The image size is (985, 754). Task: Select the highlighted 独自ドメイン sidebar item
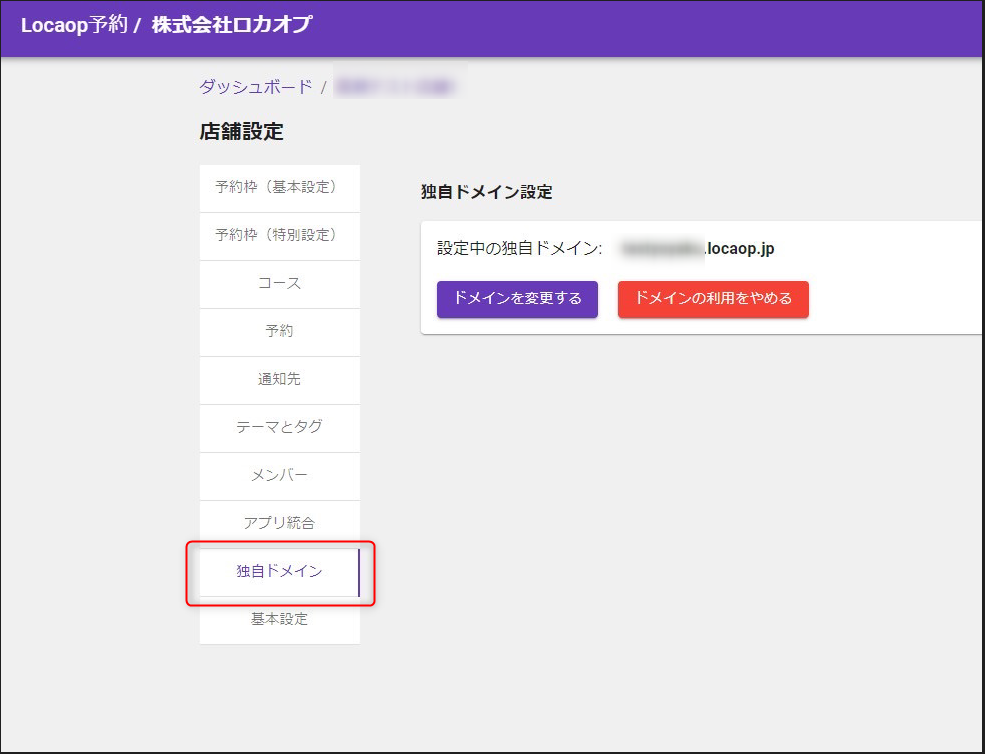coord(280,570)
